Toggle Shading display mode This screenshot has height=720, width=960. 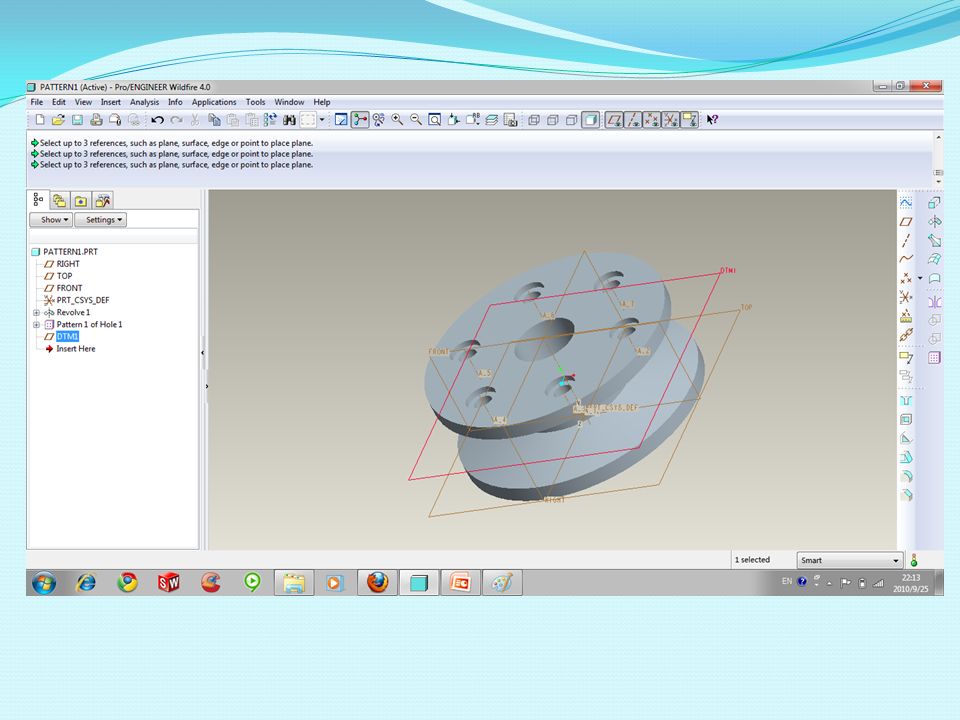[591, 120]
